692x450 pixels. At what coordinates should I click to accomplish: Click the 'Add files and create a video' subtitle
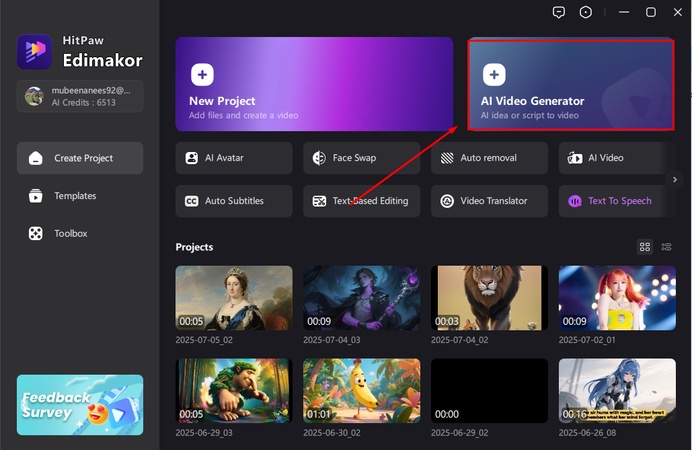[x=244, y=115]
